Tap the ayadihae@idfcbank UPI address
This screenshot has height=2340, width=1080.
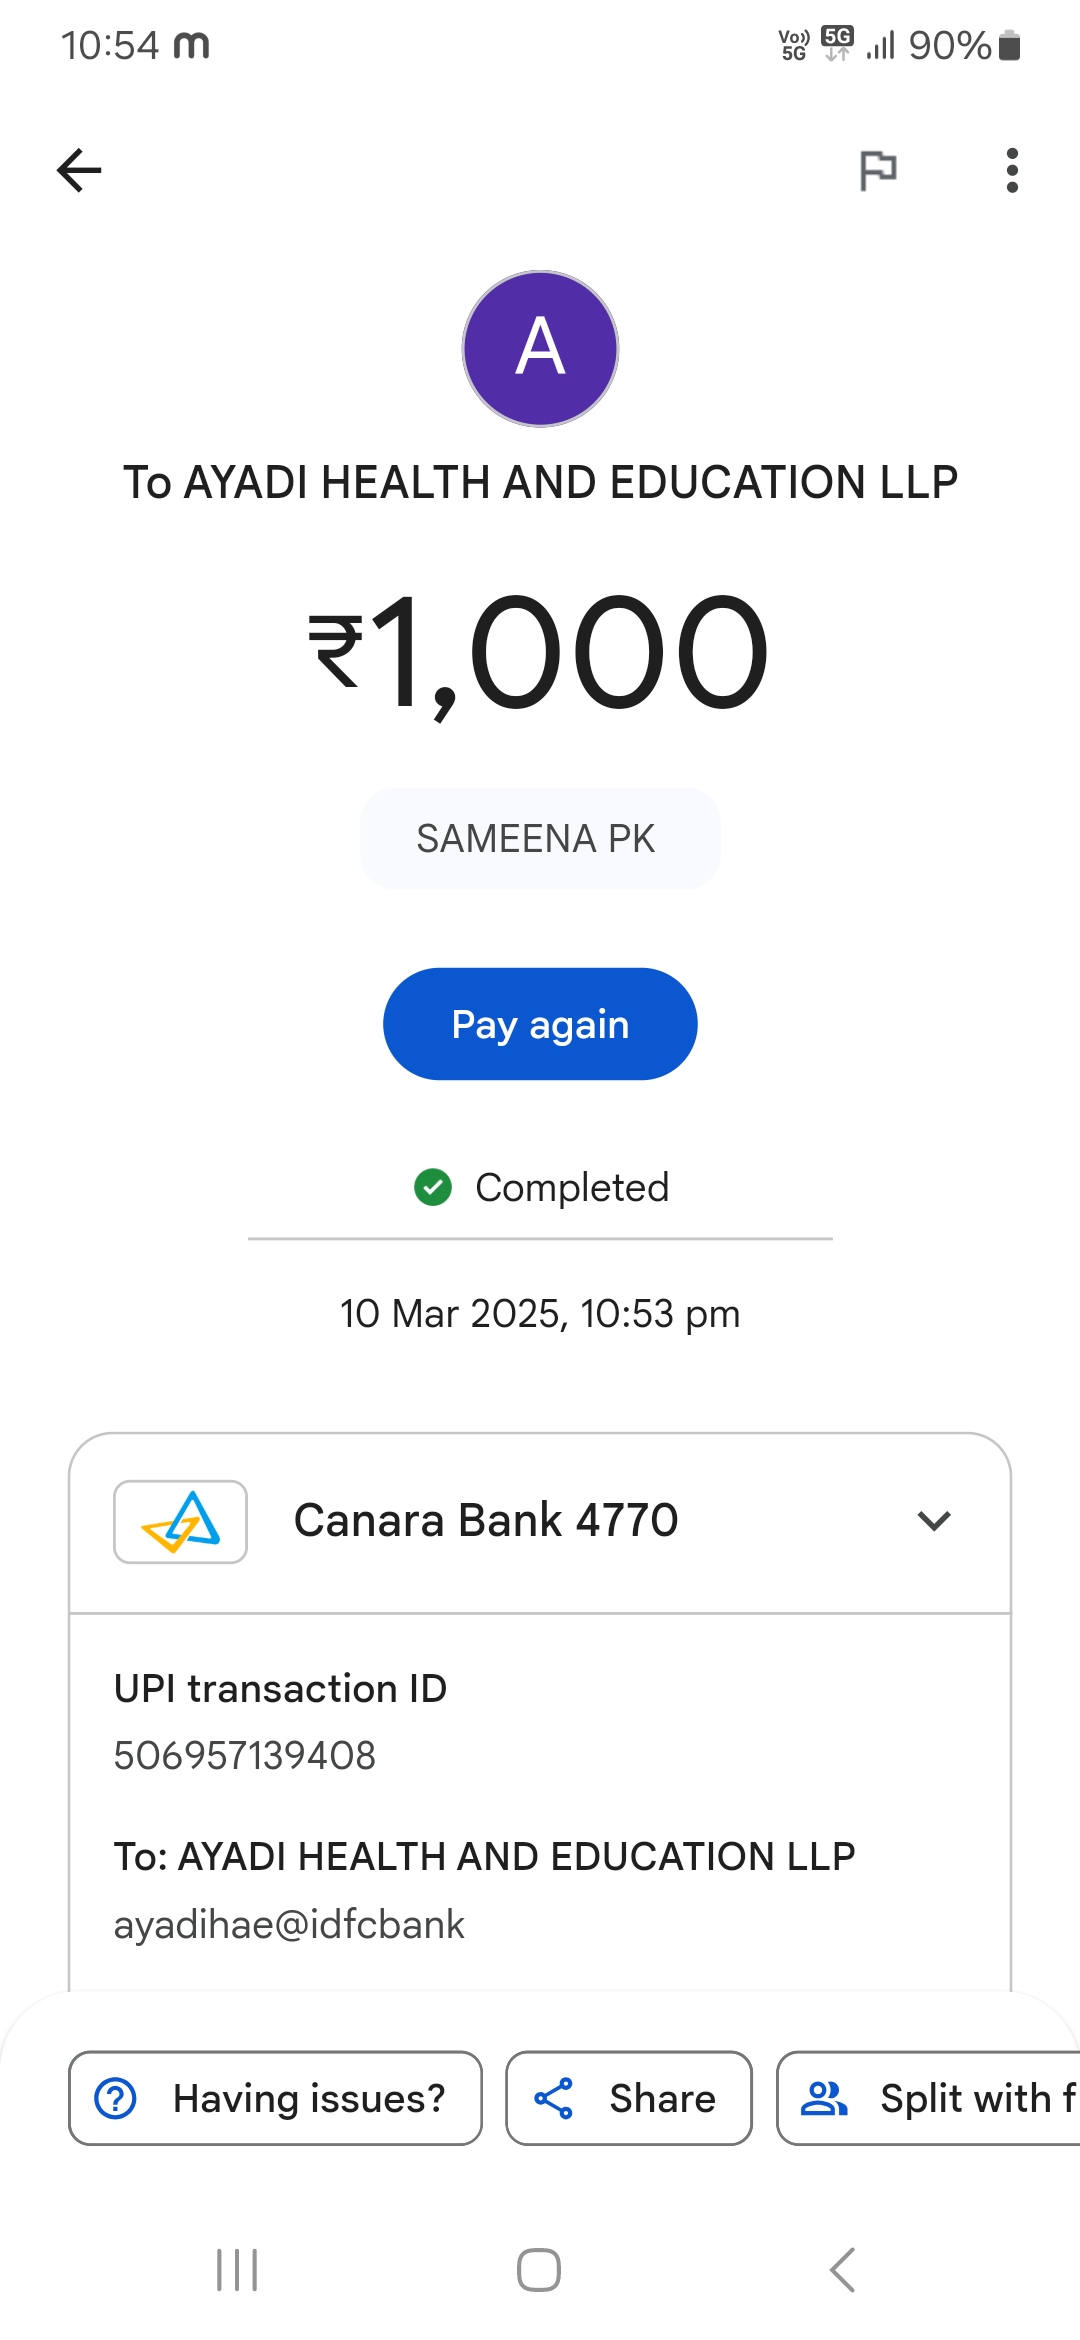pos(289,1925)
